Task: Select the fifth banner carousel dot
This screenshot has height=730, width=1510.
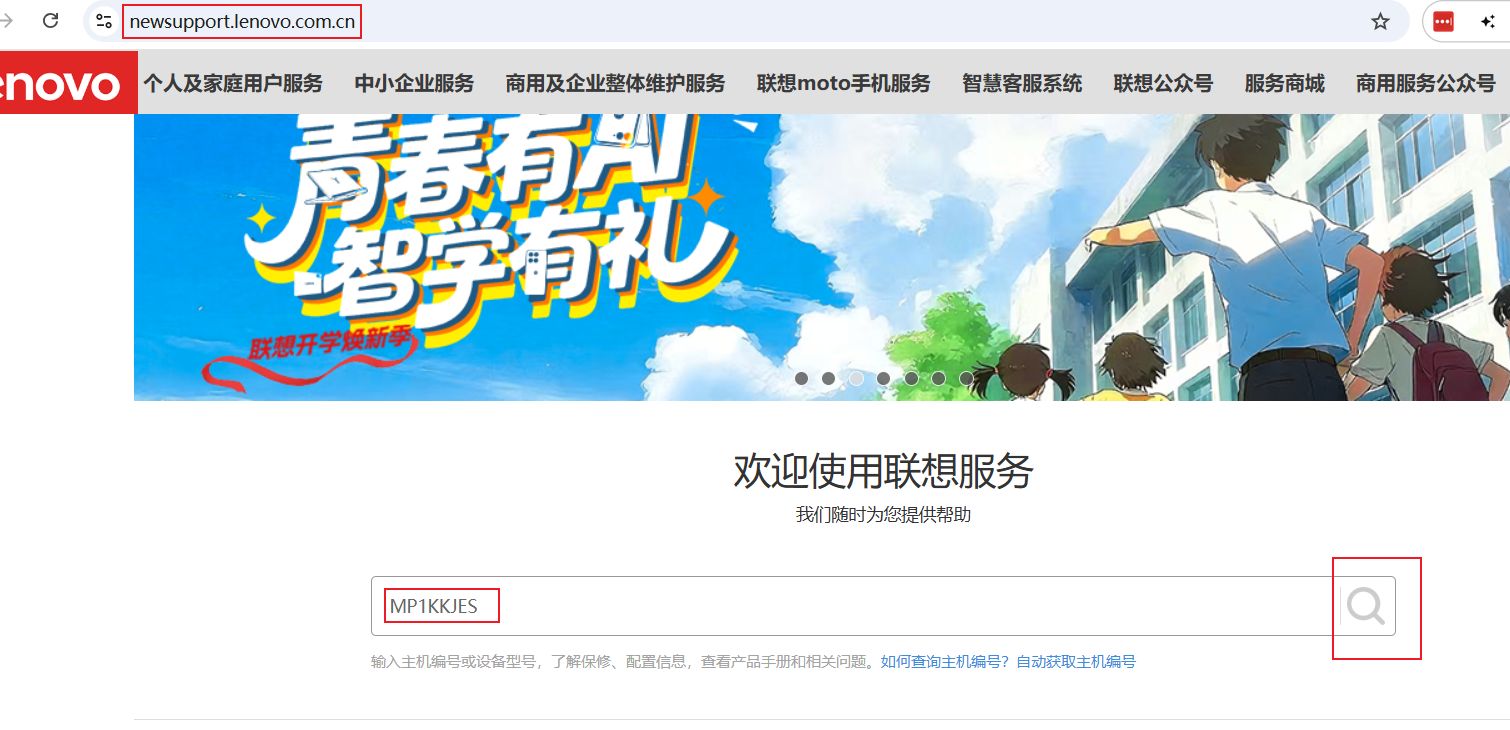Action: click(911, 378)
